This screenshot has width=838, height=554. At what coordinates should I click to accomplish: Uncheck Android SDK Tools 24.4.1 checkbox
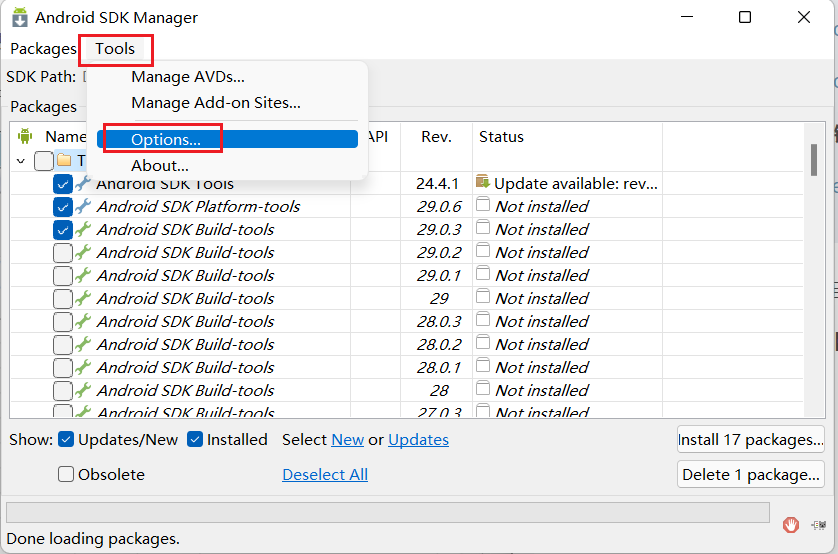pos(63,184)
